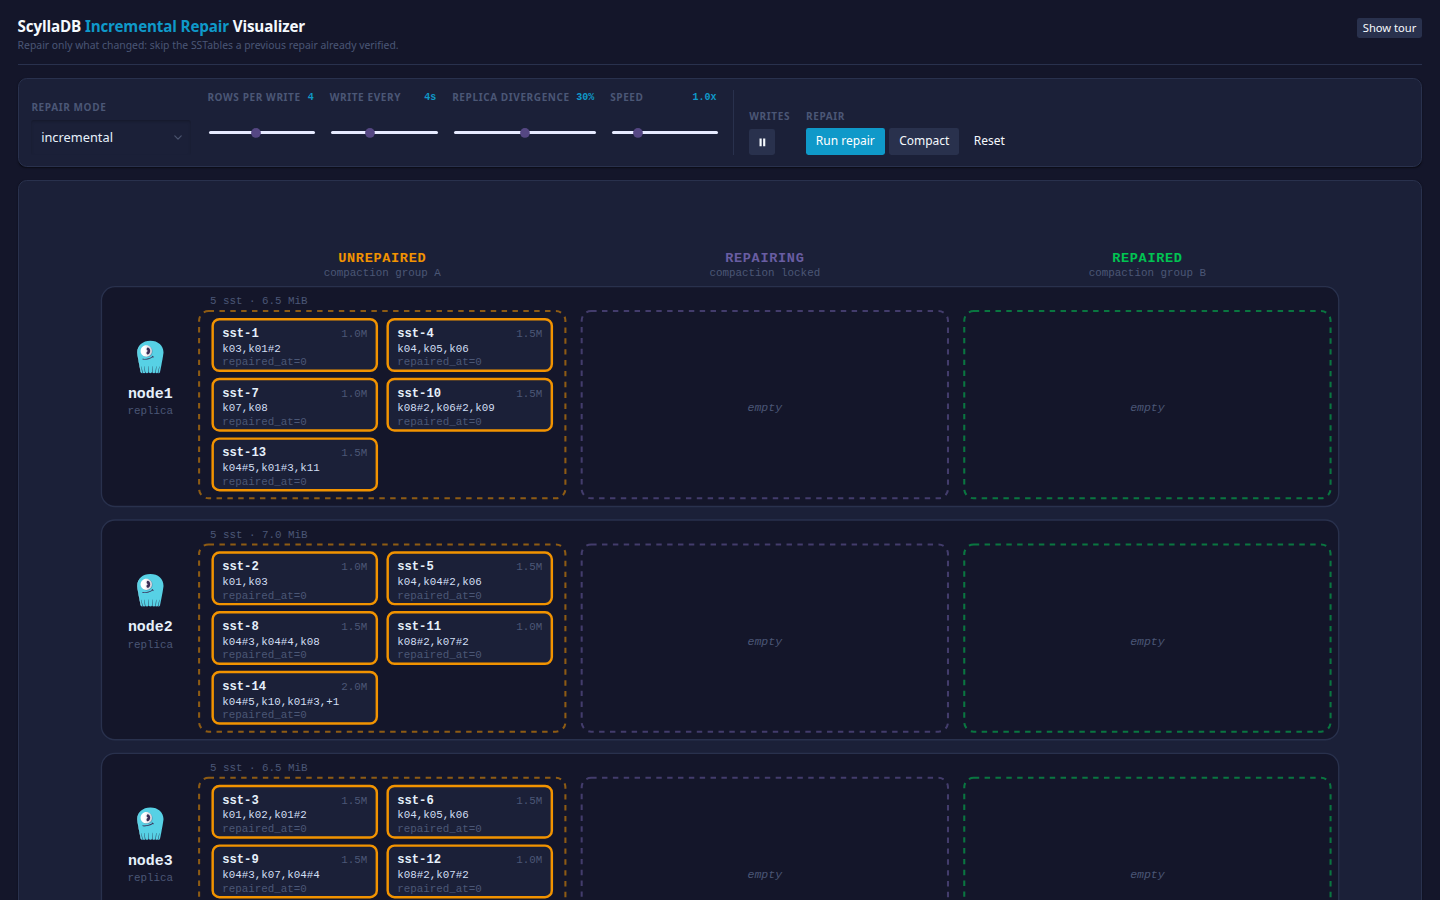Select SSTable sst-4 card

(470, 346)
